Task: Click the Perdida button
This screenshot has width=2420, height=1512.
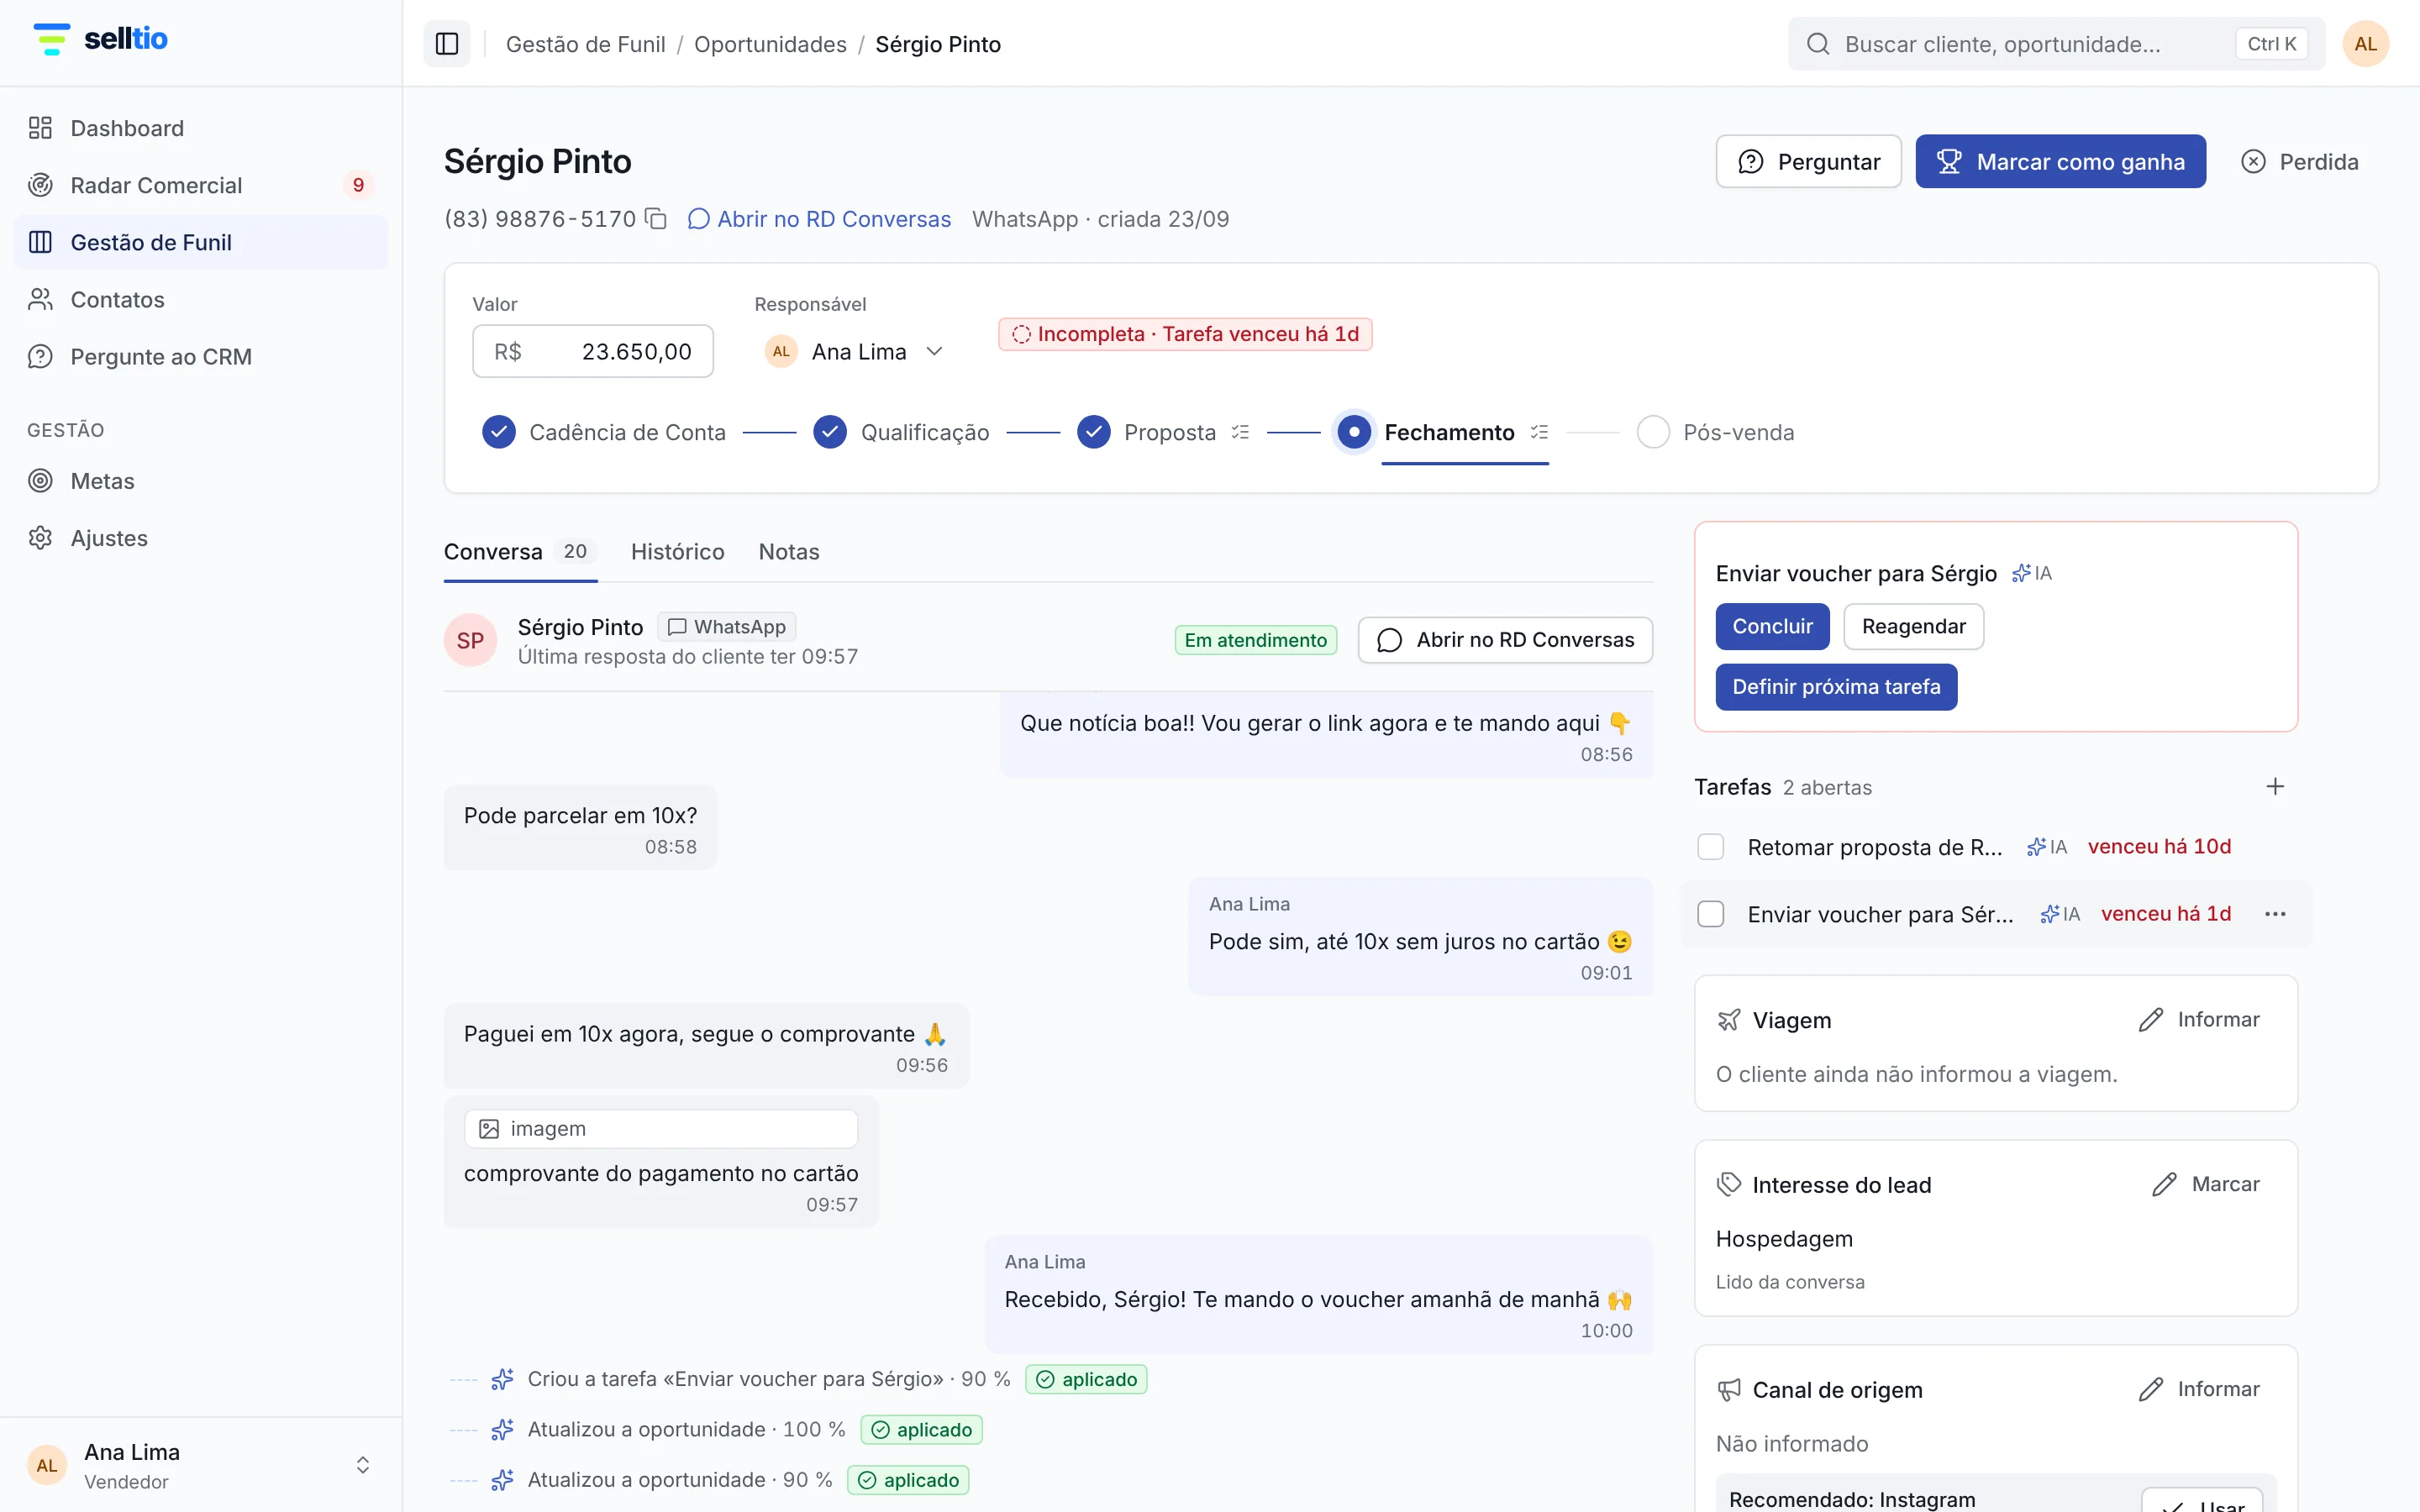Action: (x=2299, y=161)
